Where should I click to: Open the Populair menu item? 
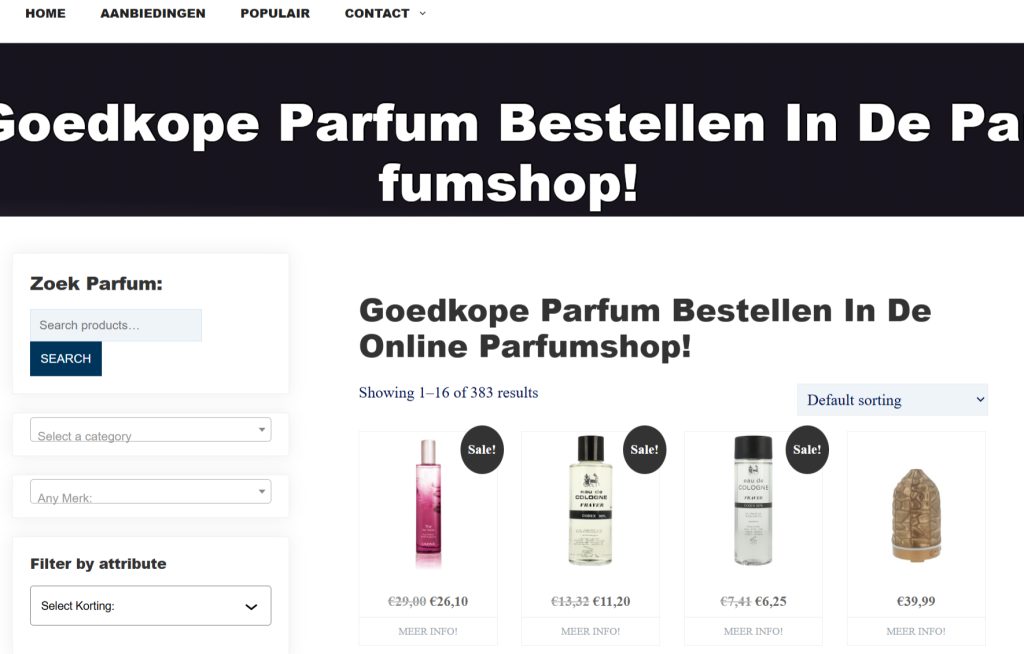click(x=275, y=13)
